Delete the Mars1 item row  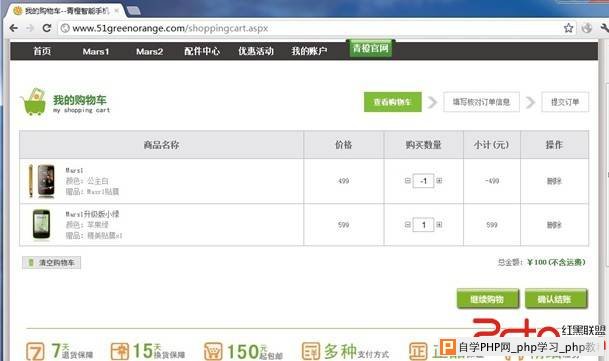554,181
